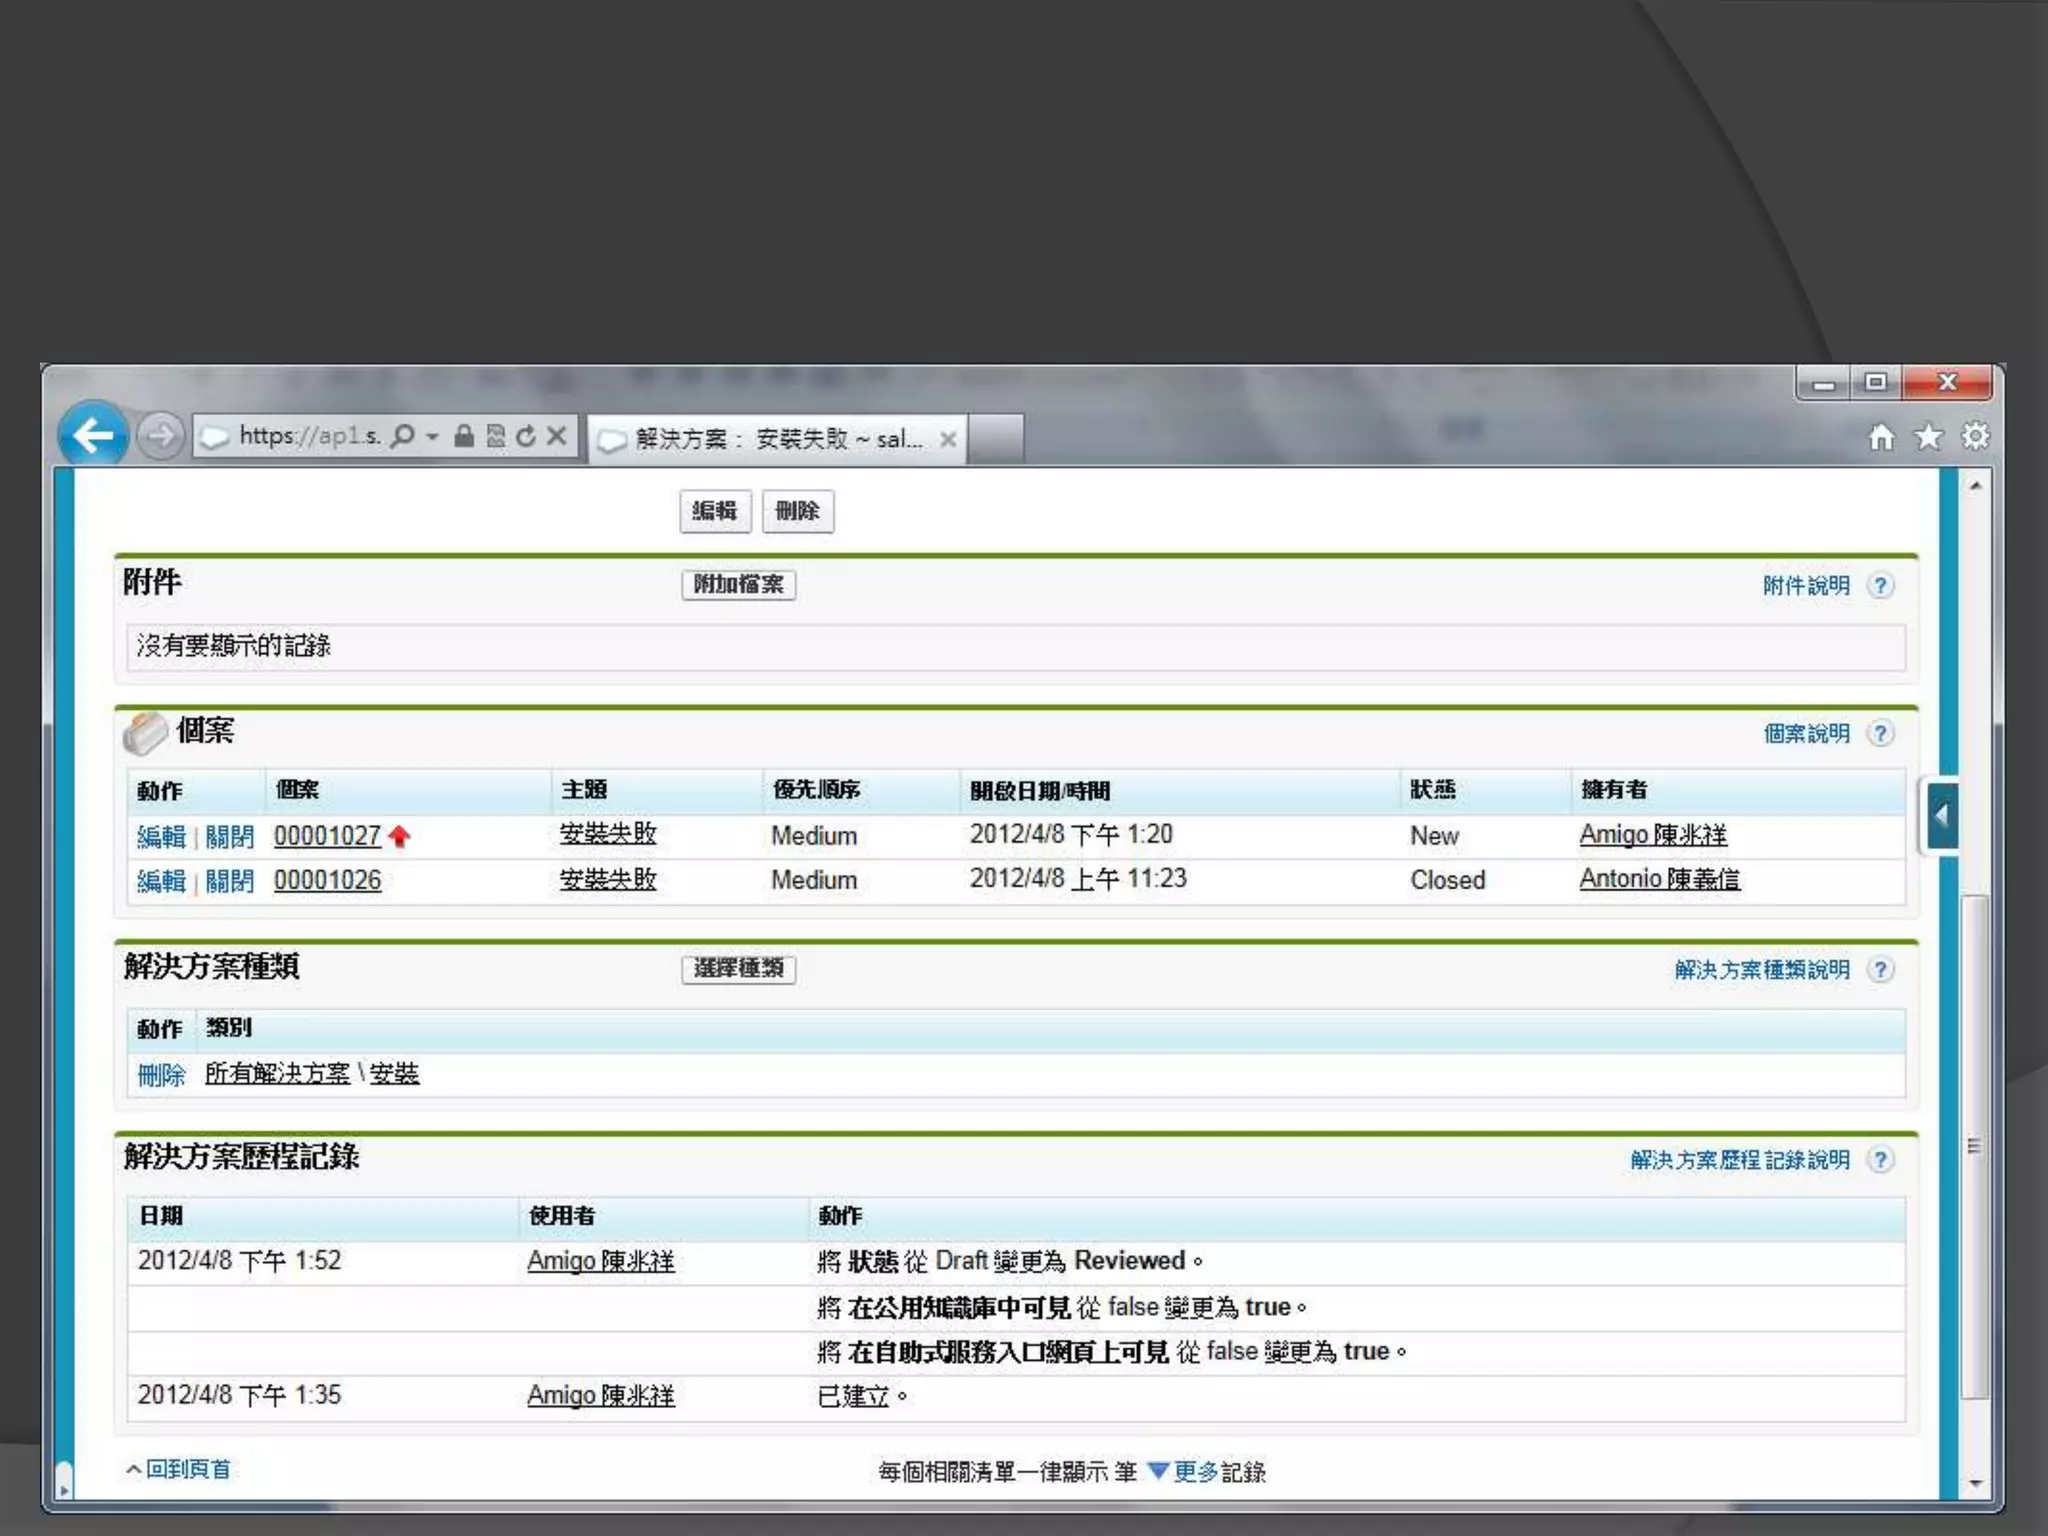Click the browser back arrow button
2048x1536 pixels.
tap(93, 436)
